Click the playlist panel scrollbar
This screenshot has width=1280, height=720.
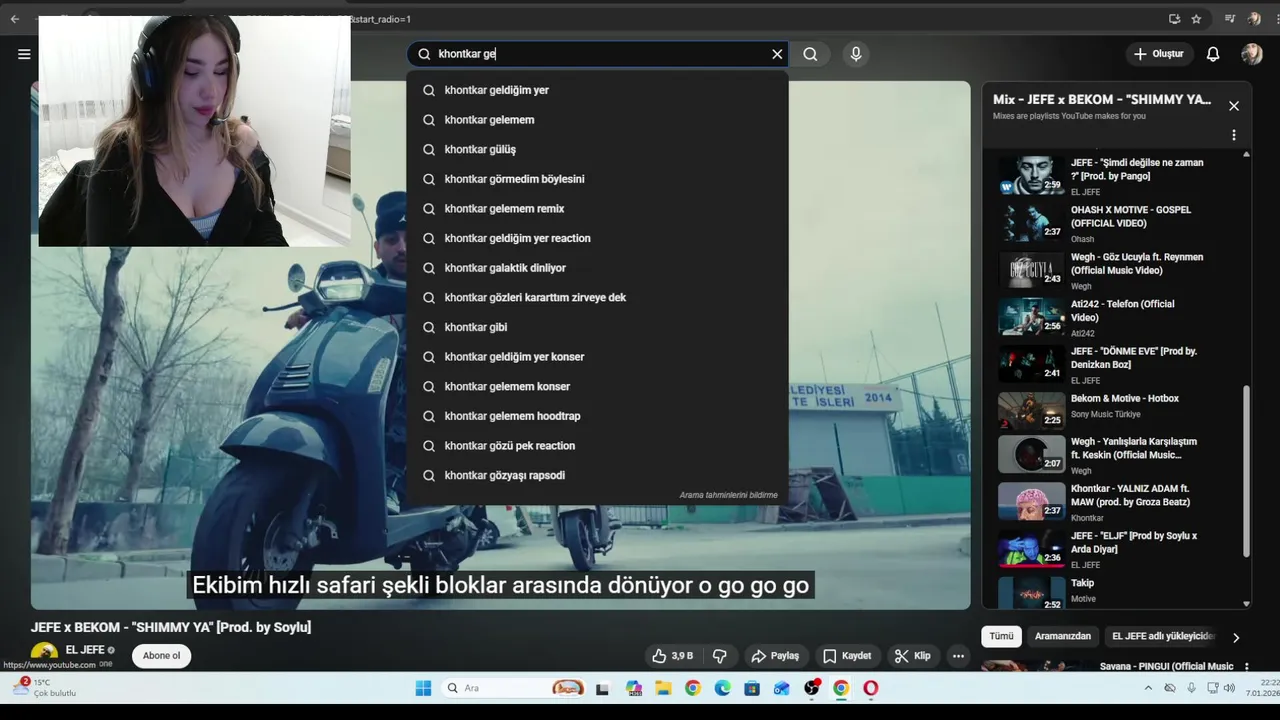(1246, 471)
